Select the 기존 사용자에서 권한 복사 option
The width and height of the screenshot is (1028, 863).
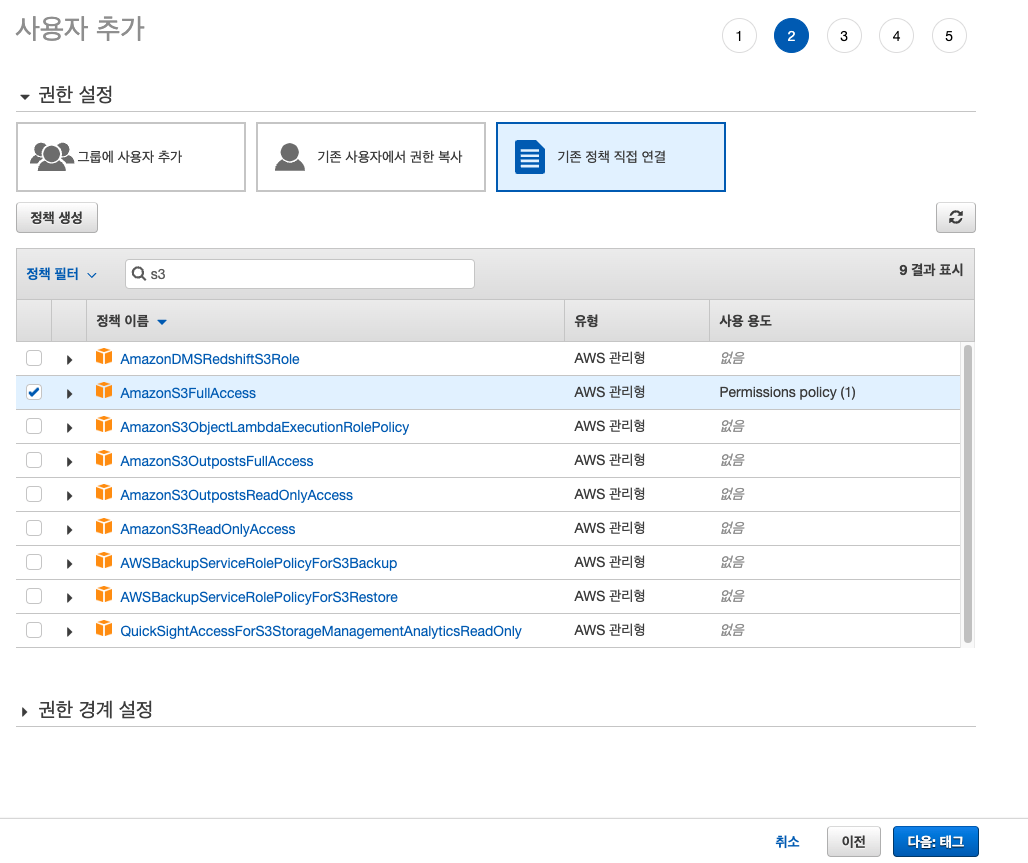[x=371, y=157]
